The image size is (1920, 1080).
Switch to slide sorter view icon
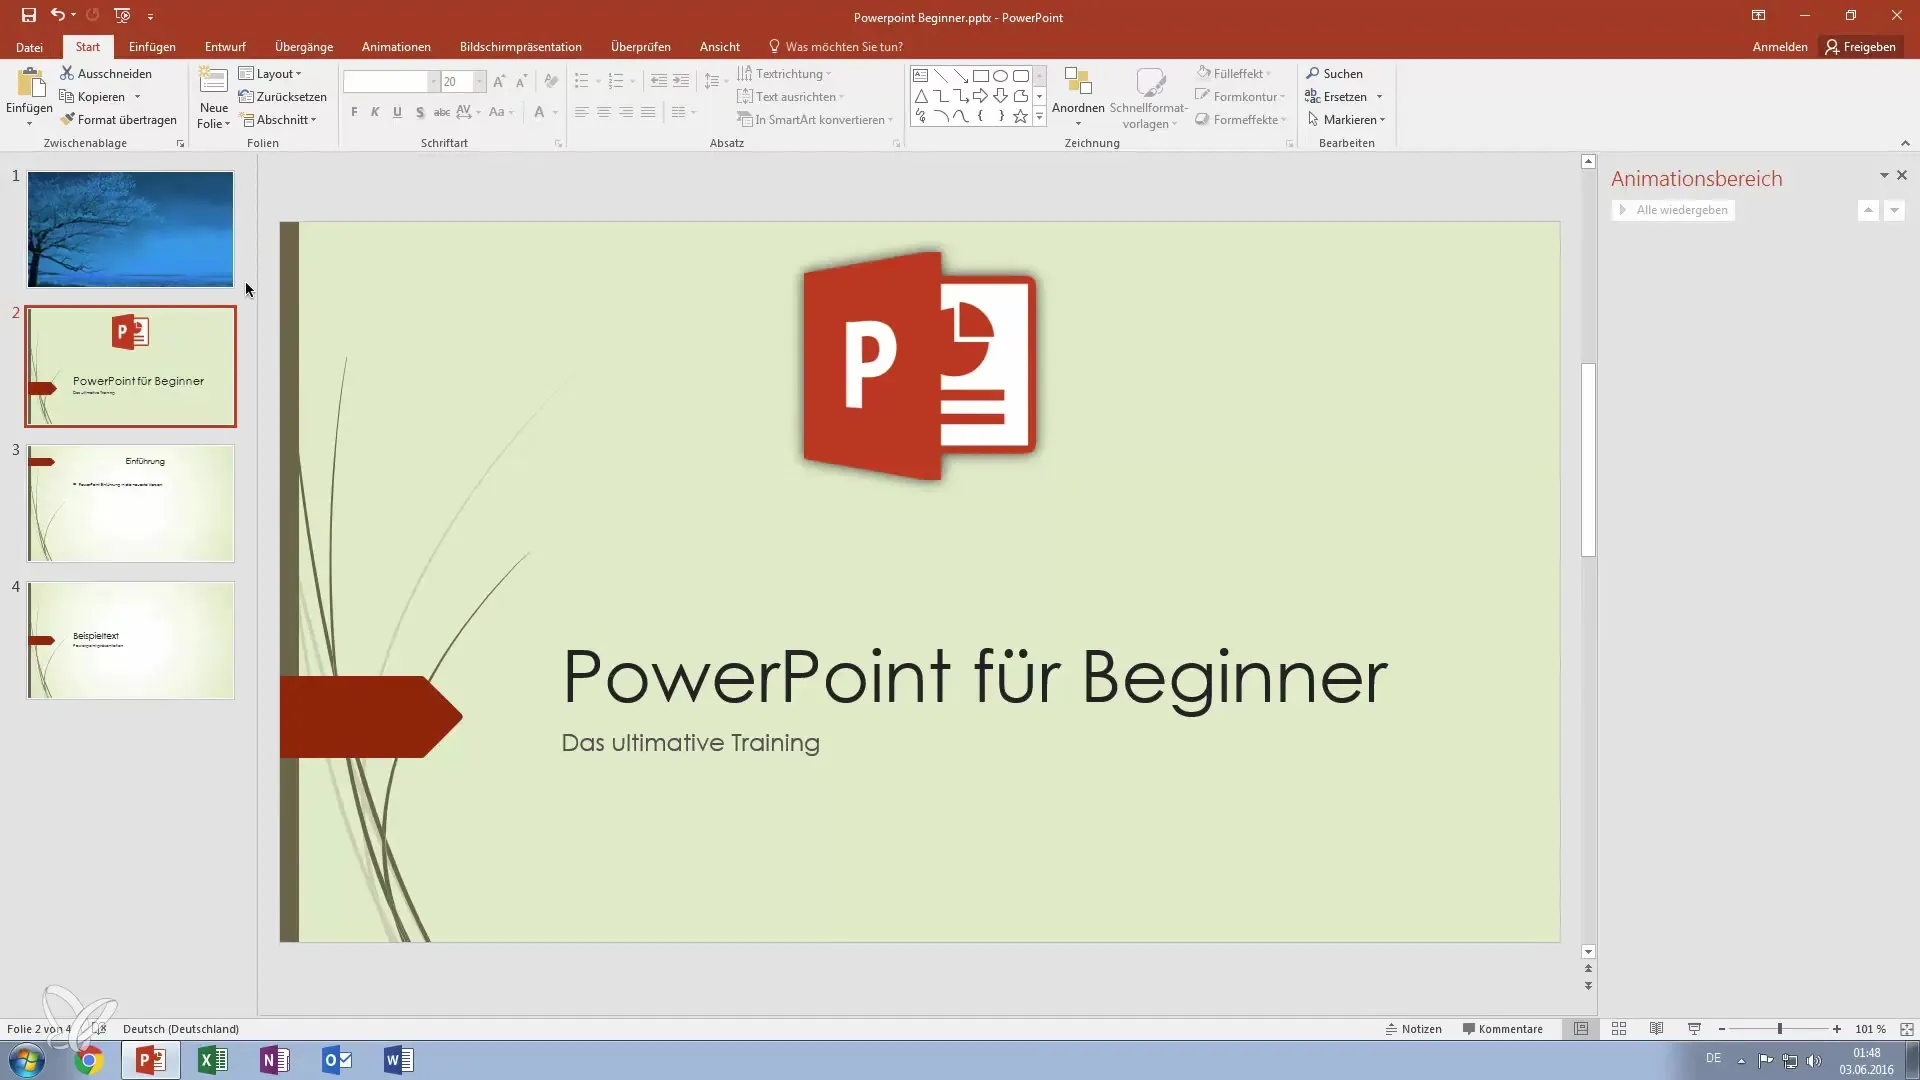(x=1618, y=1029)
